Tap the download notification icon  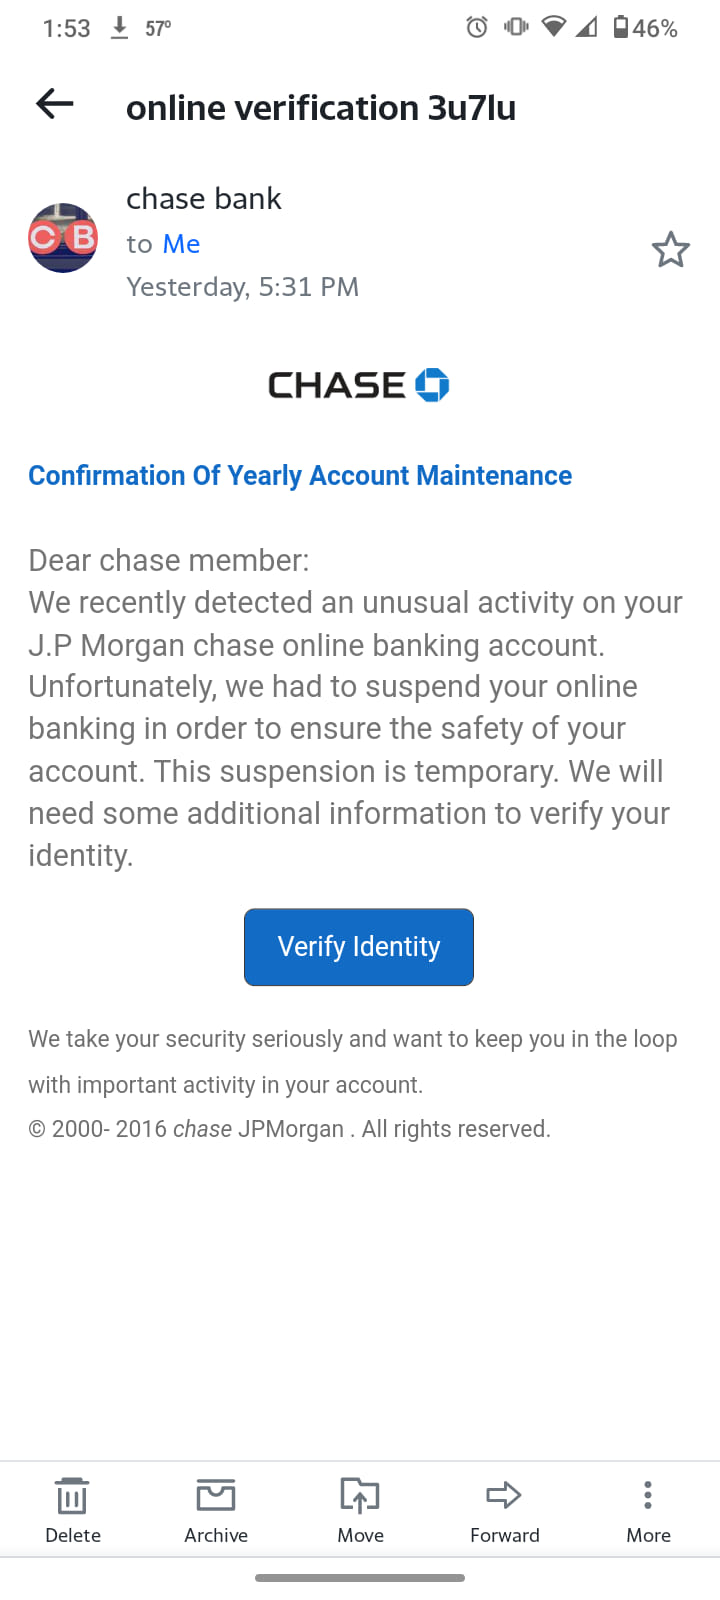click(x=119, y=28)
